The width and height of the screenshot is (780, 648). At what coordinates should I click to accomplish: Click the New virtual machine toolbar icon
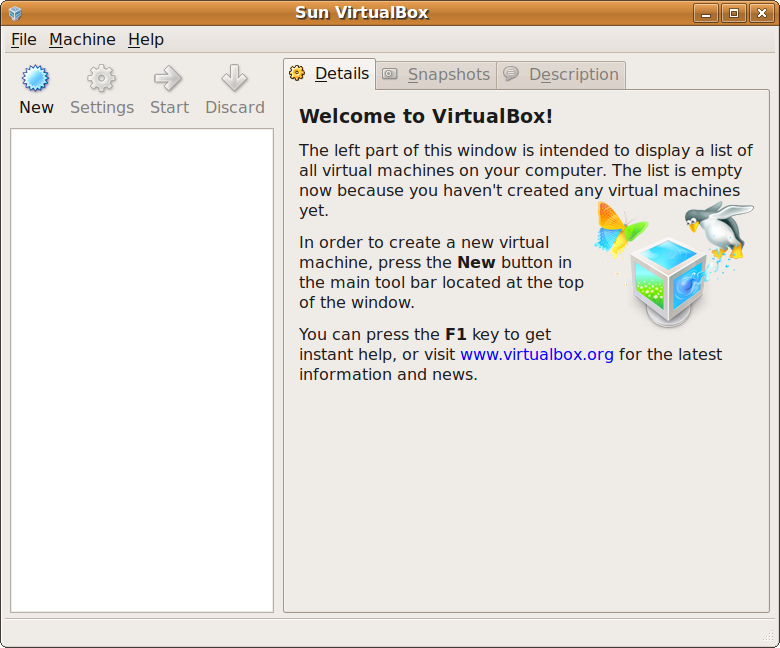tap(36, 79)
